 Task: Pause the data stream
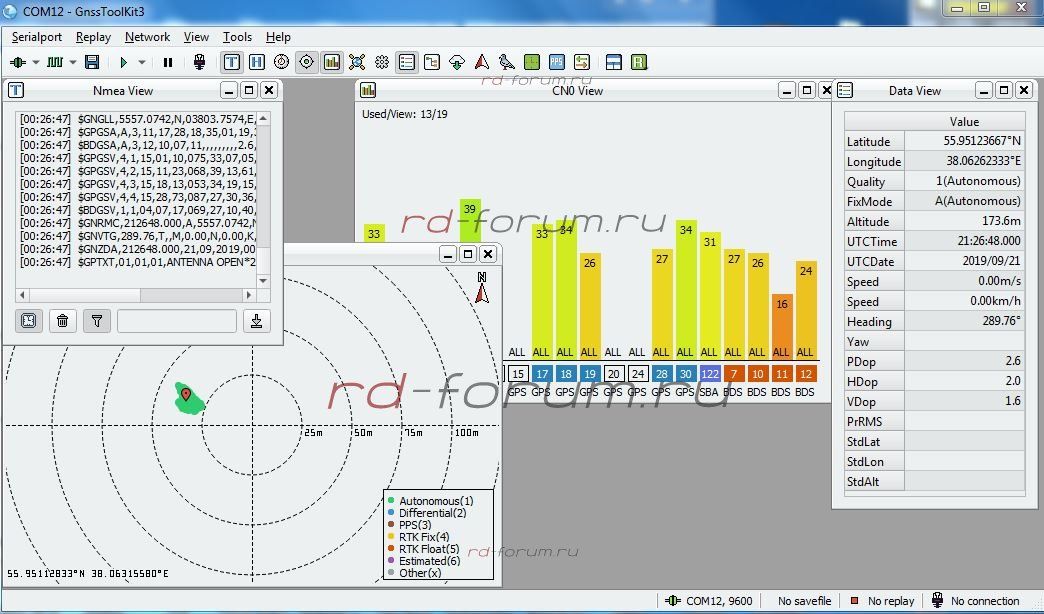tap(168, 62)
